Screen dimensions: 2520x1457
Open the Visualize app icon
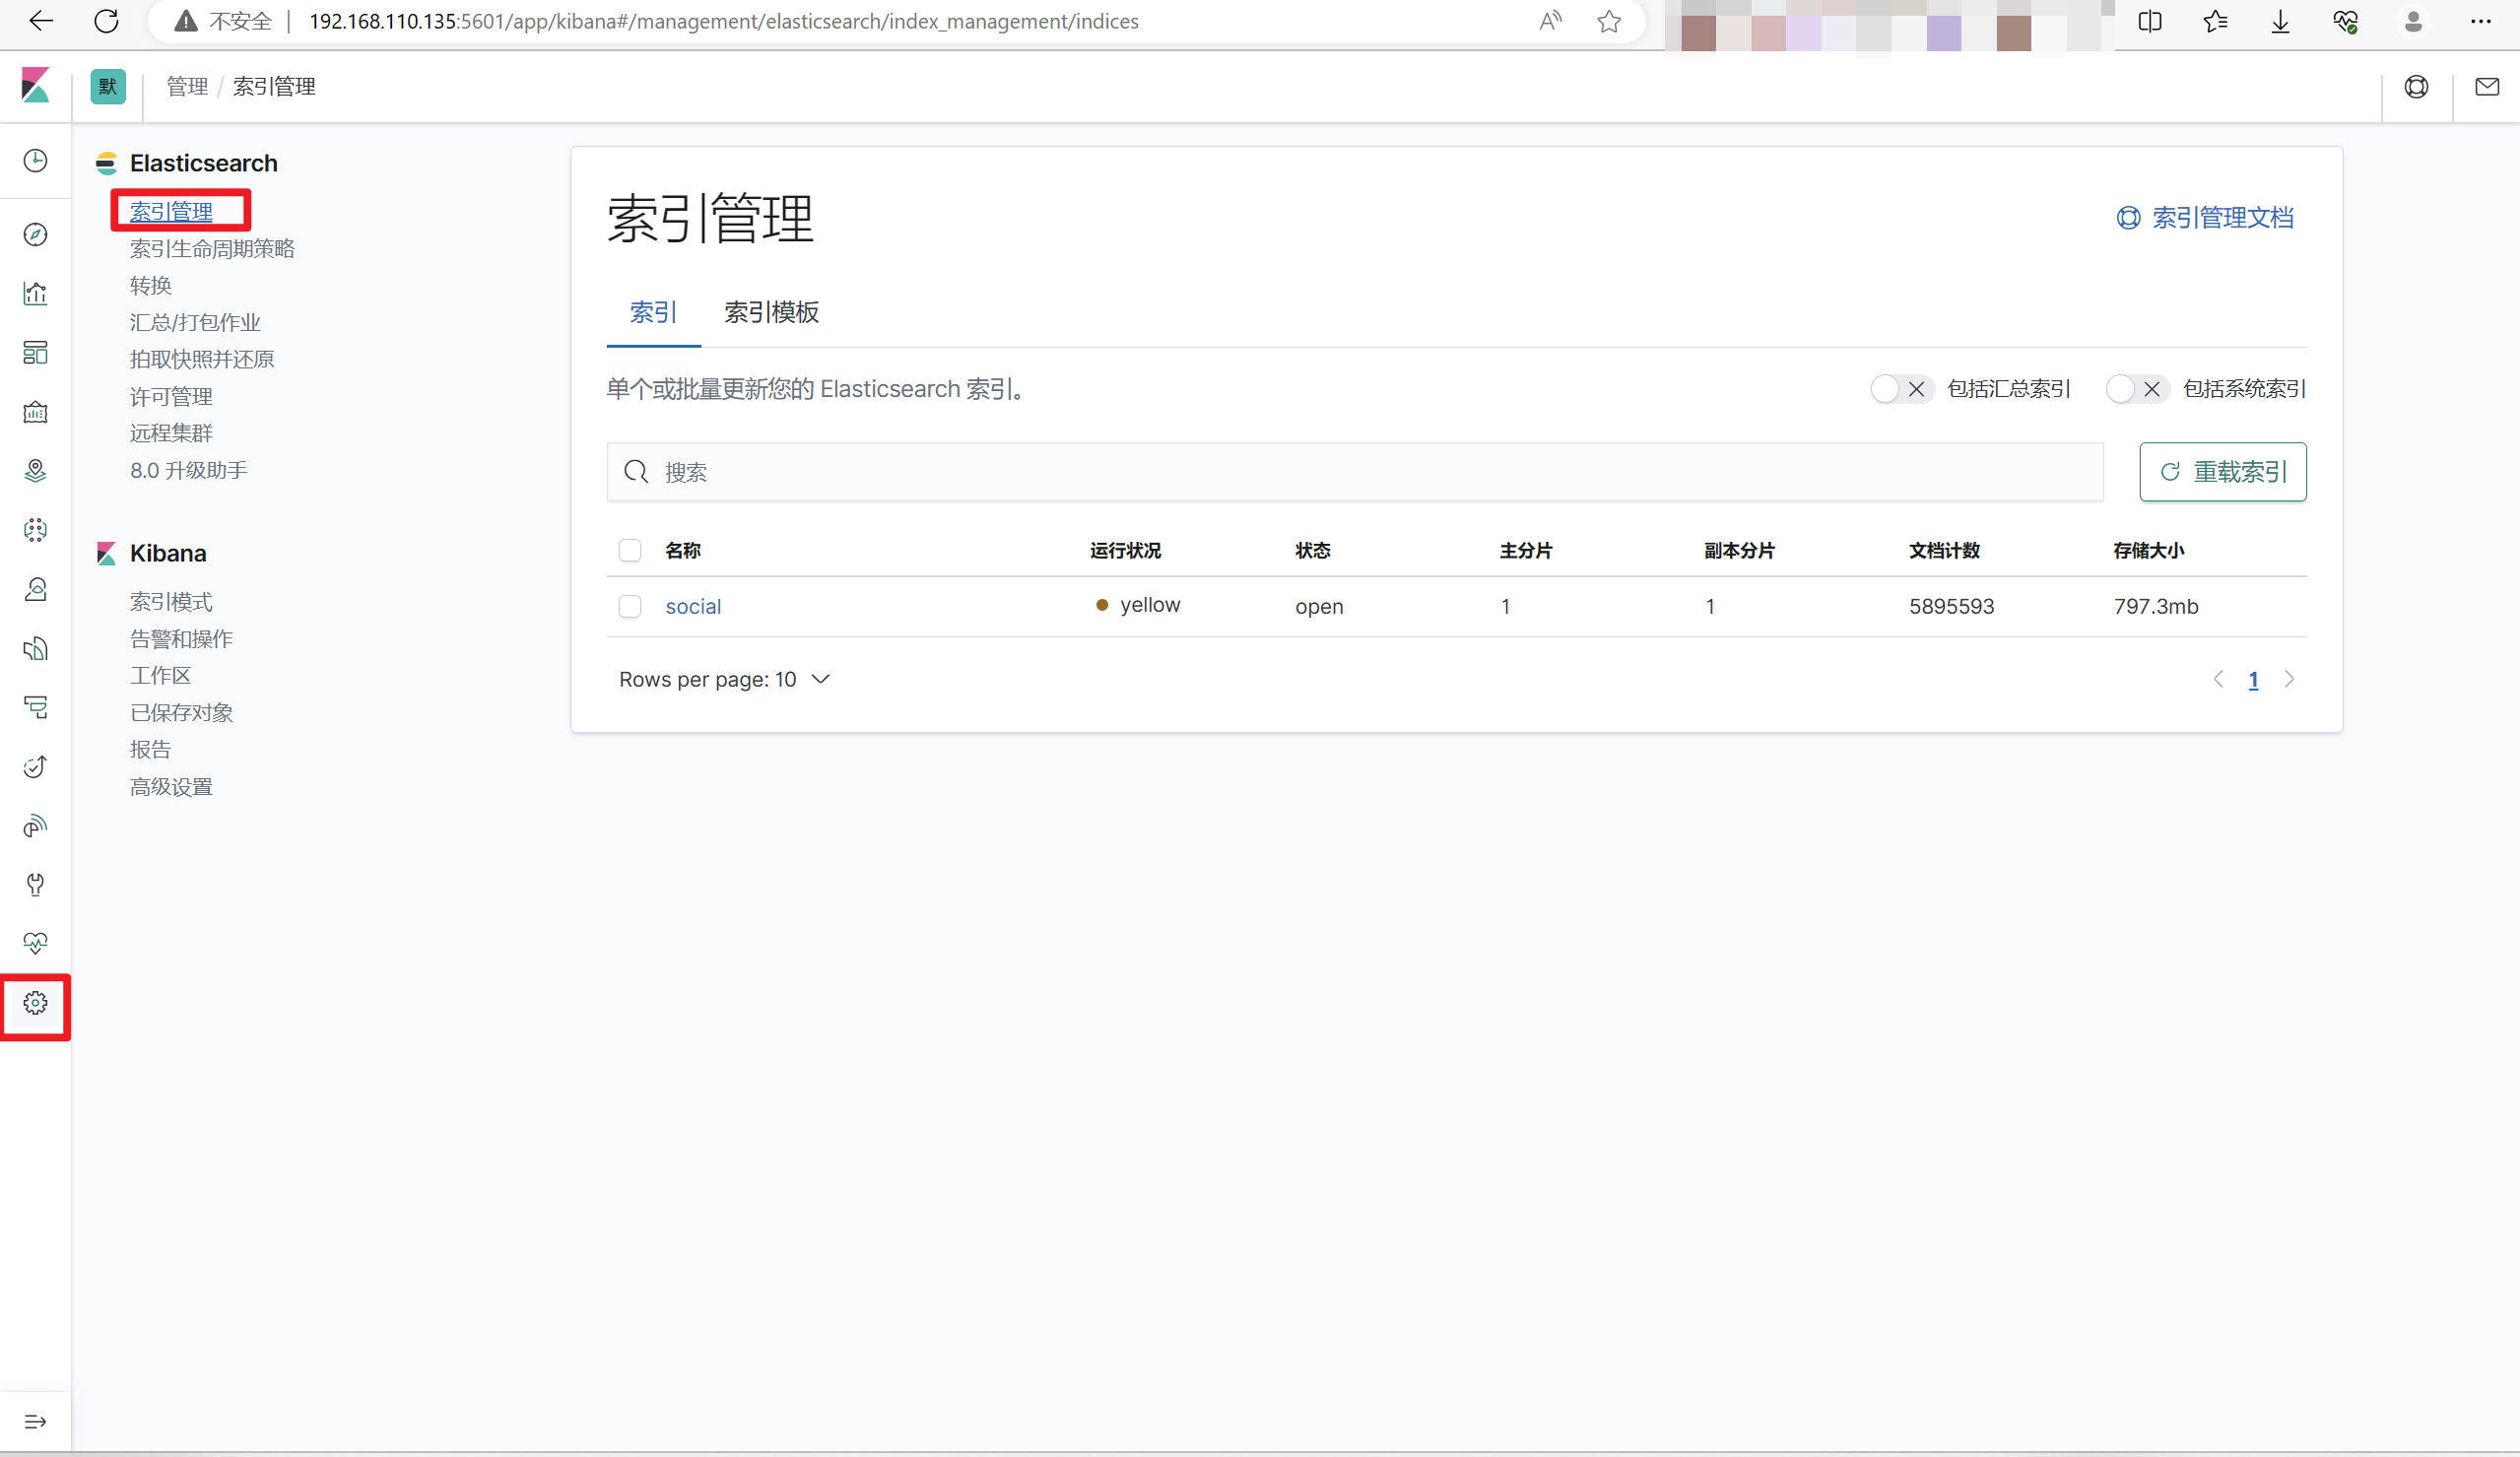(x=35, y=293)
